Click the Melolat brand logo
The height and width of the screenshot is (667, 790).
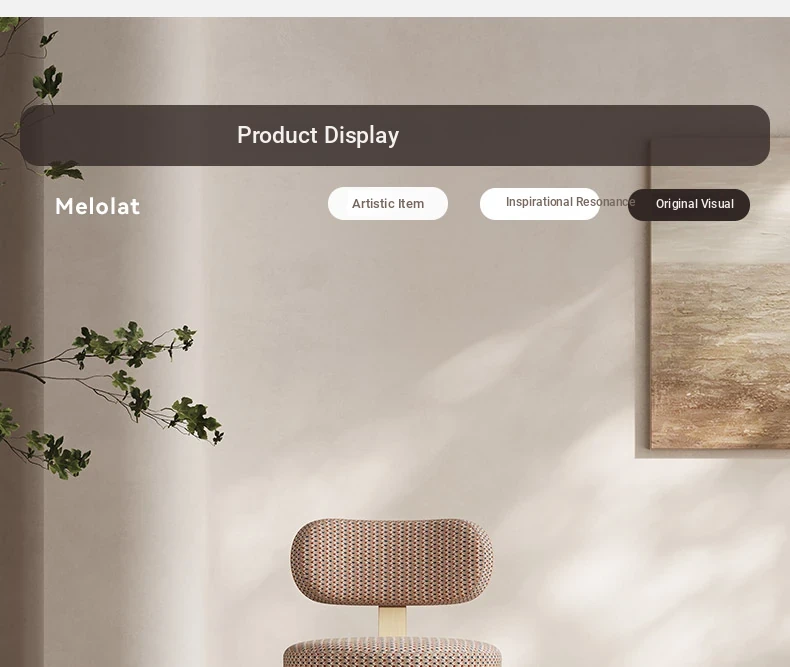[x=97, y=207]
